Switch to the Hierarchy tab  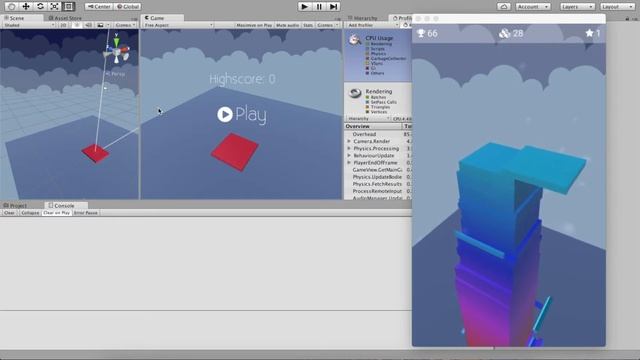point(362,18)
